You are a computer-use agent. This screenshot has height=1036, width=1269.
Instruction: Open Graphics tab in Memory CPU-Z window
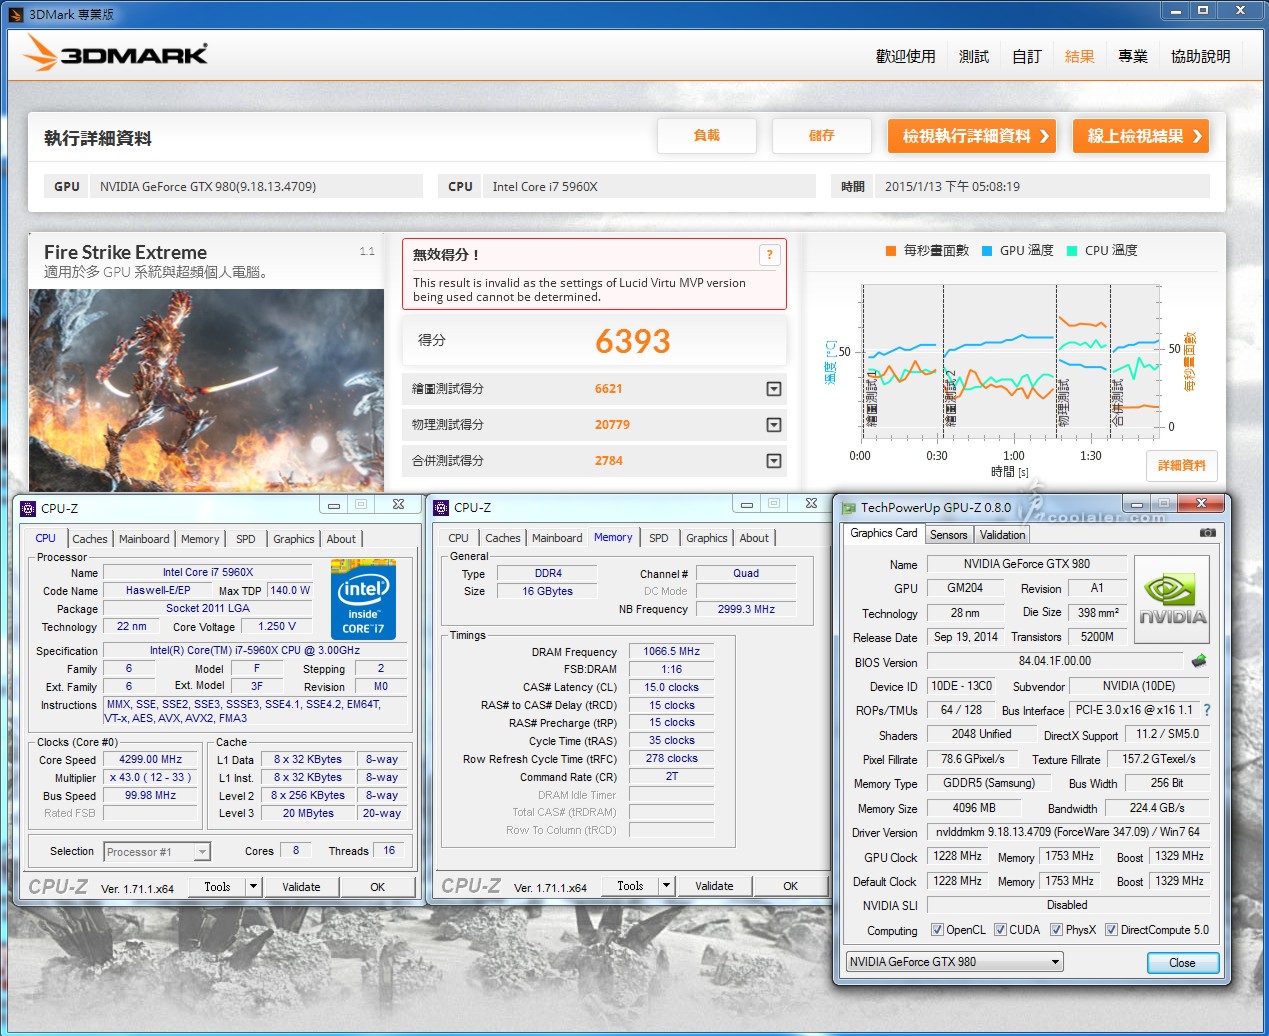coord(707,538)
